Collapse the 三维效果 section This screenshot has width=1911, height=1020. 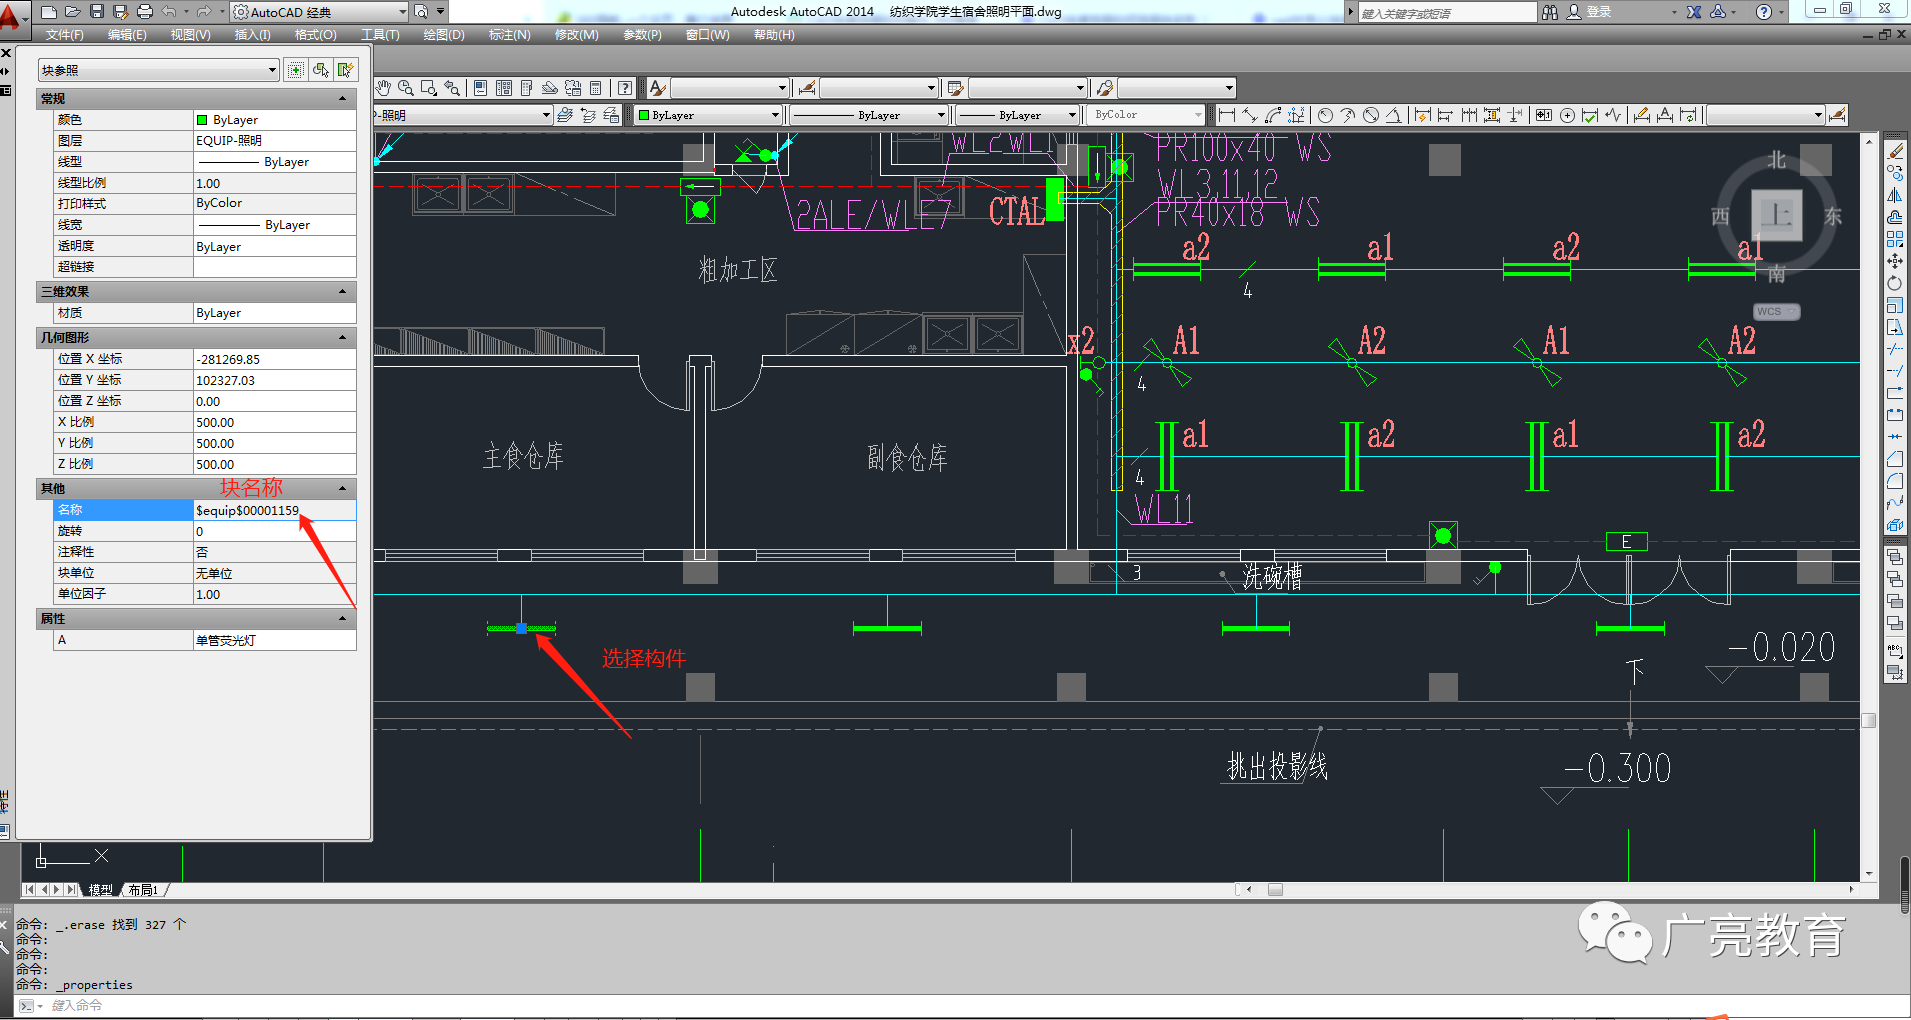point(343,291)
